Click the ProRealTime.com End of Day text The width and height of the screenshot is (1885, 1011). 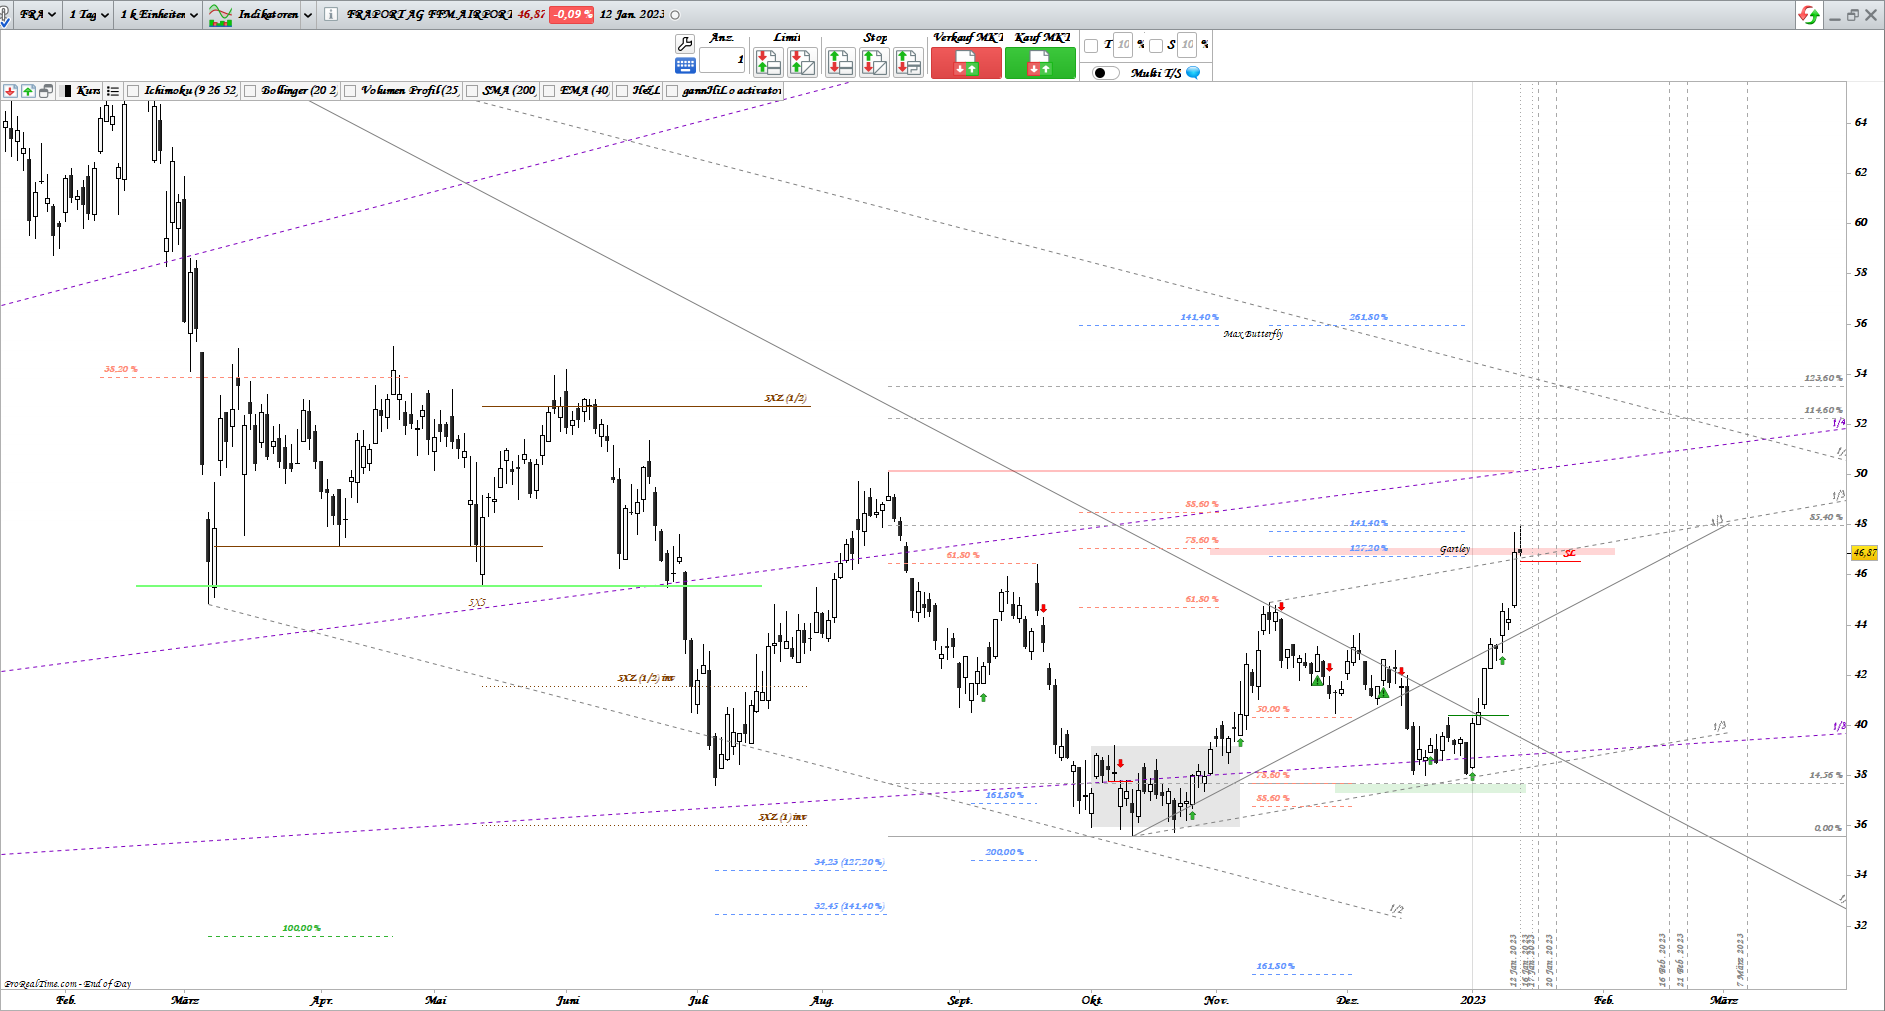point(68,984)
